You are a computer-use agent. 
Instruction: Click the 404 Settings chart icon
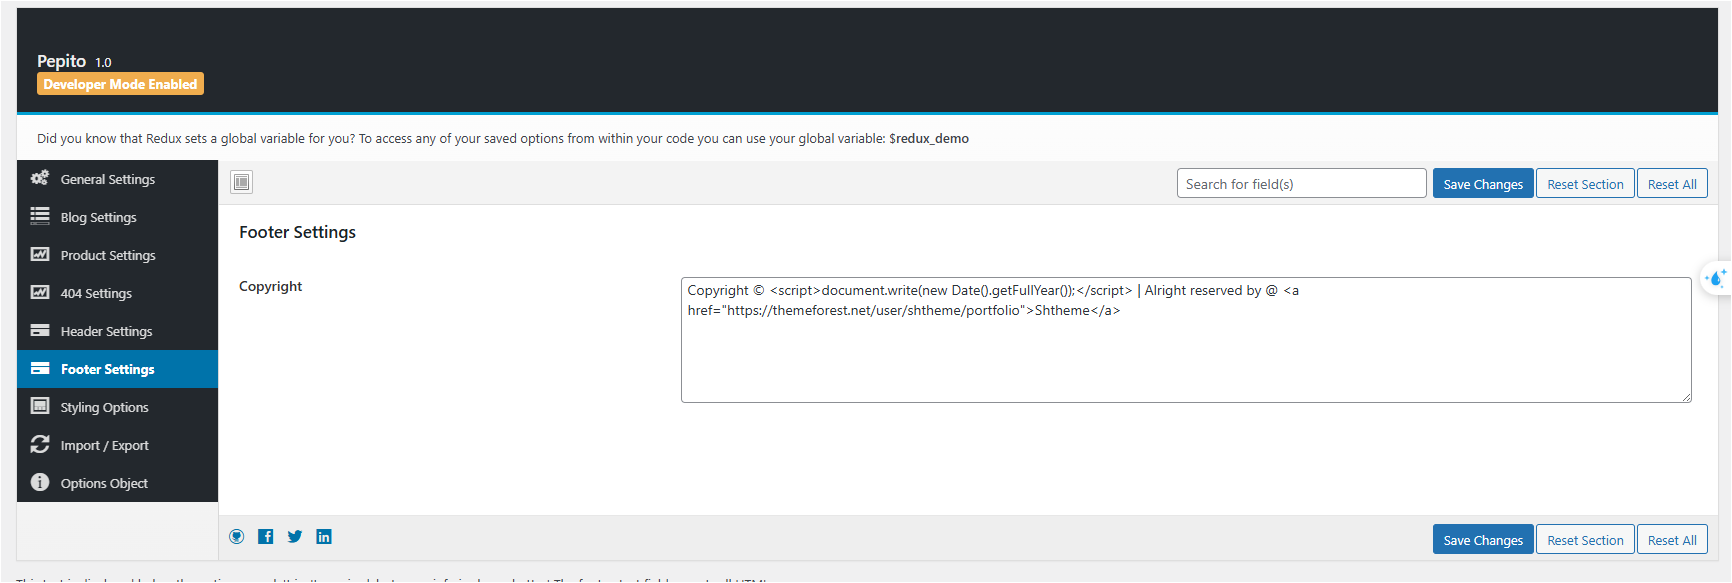tap(40, 292)
